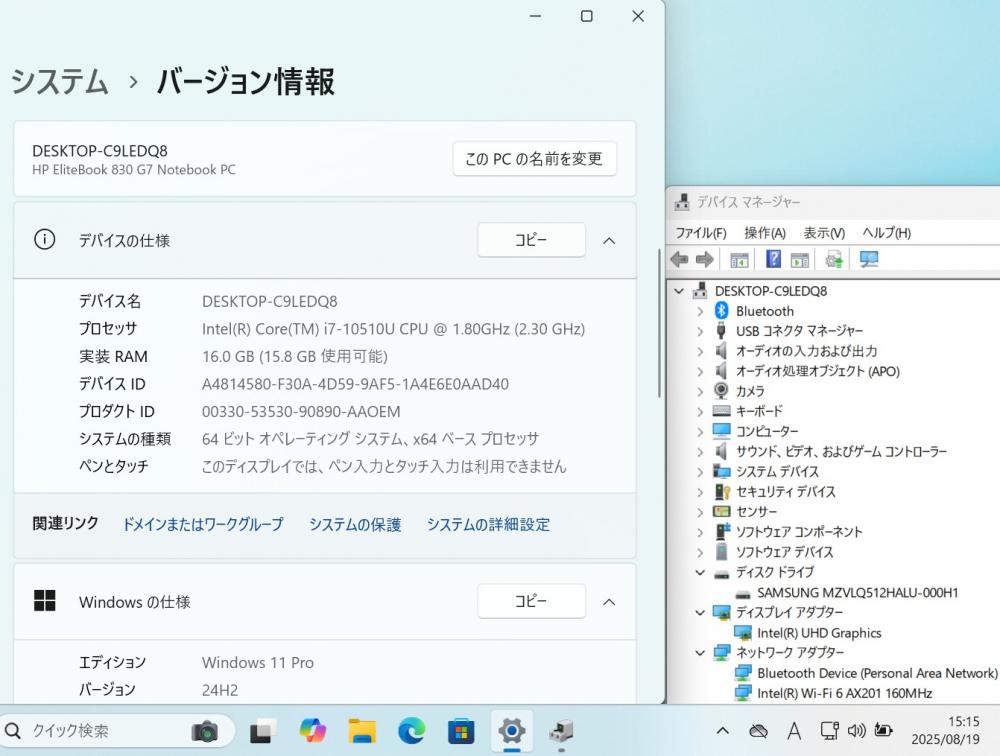Click the システム breadcrumb in Settings
This screenshot has width=1000, height=756.
pos(60,82)
